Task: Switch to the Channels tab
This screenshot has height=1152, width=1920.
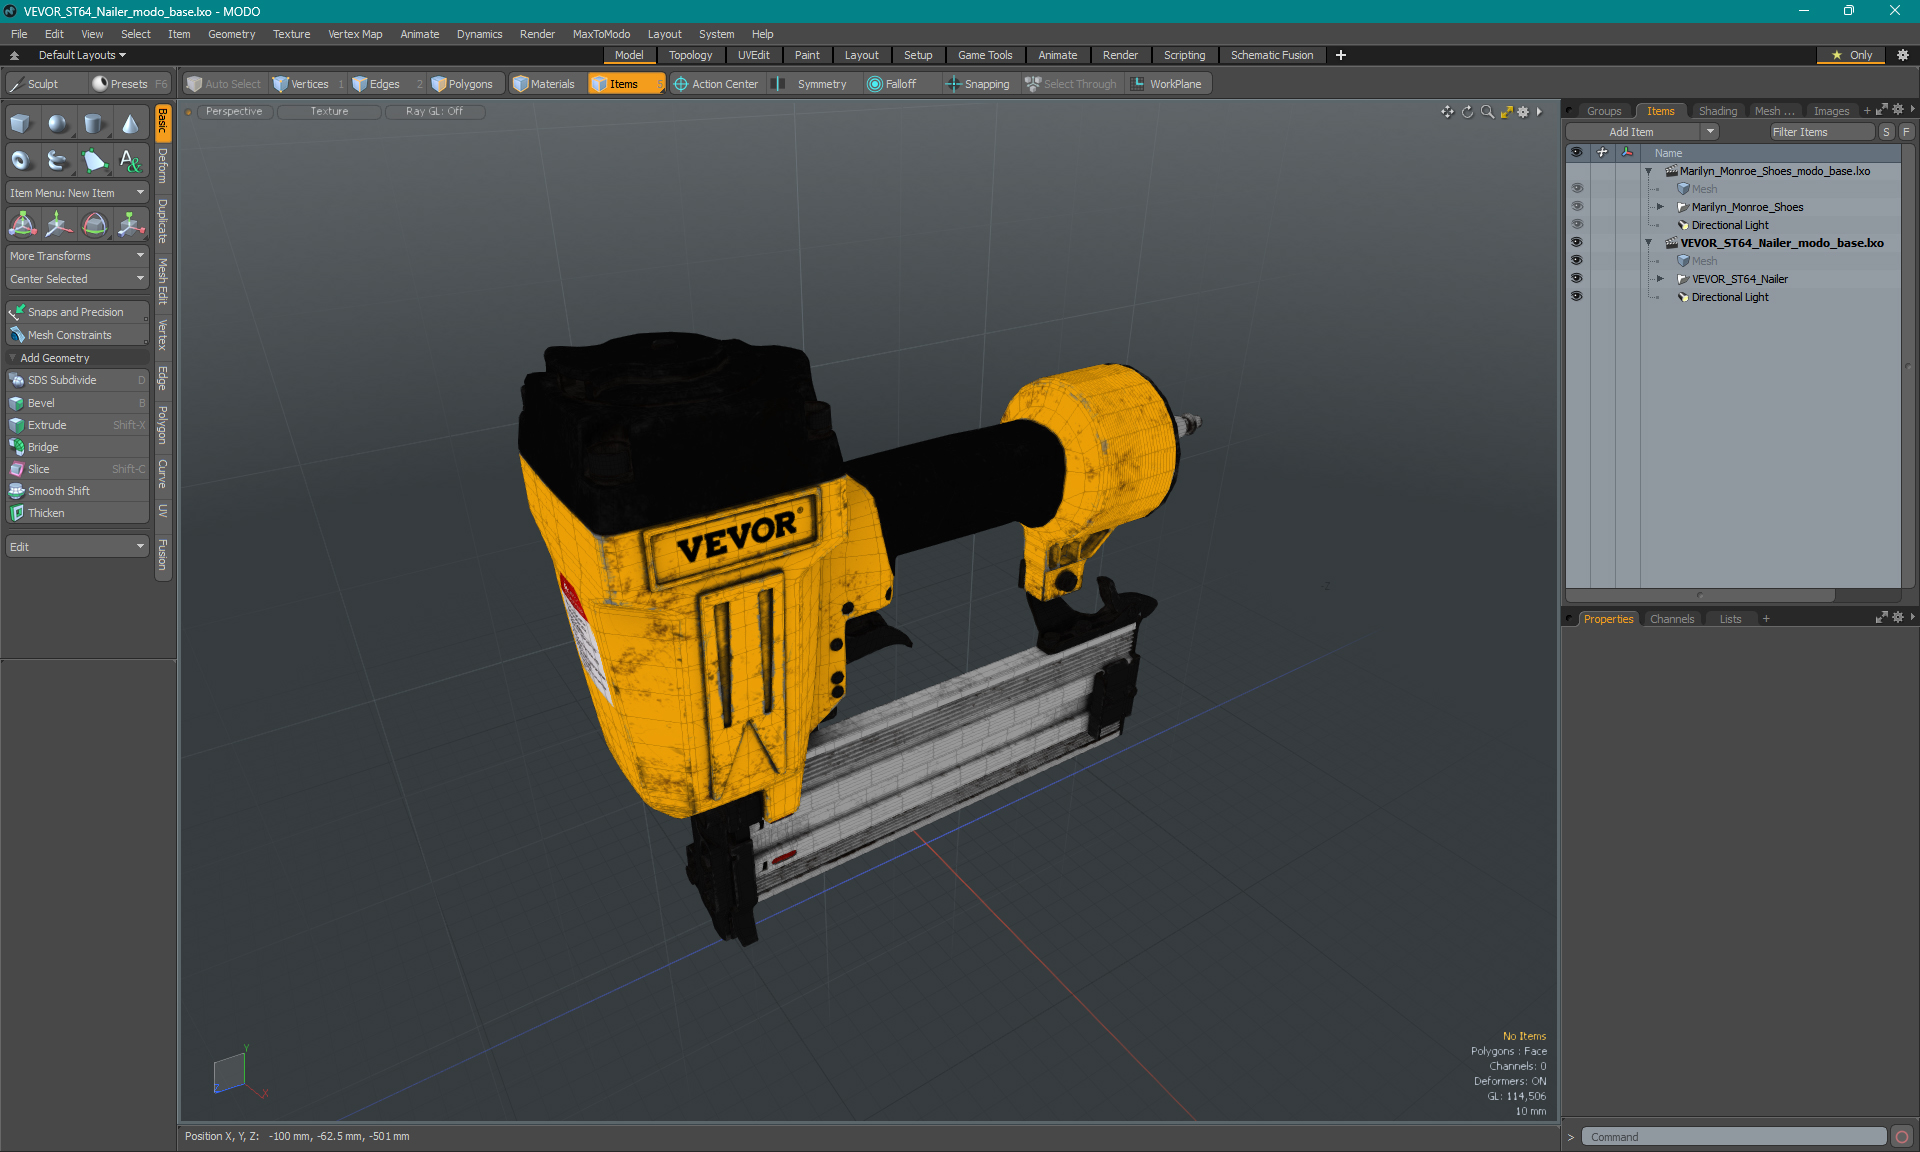Action: tap(1672, 619)
